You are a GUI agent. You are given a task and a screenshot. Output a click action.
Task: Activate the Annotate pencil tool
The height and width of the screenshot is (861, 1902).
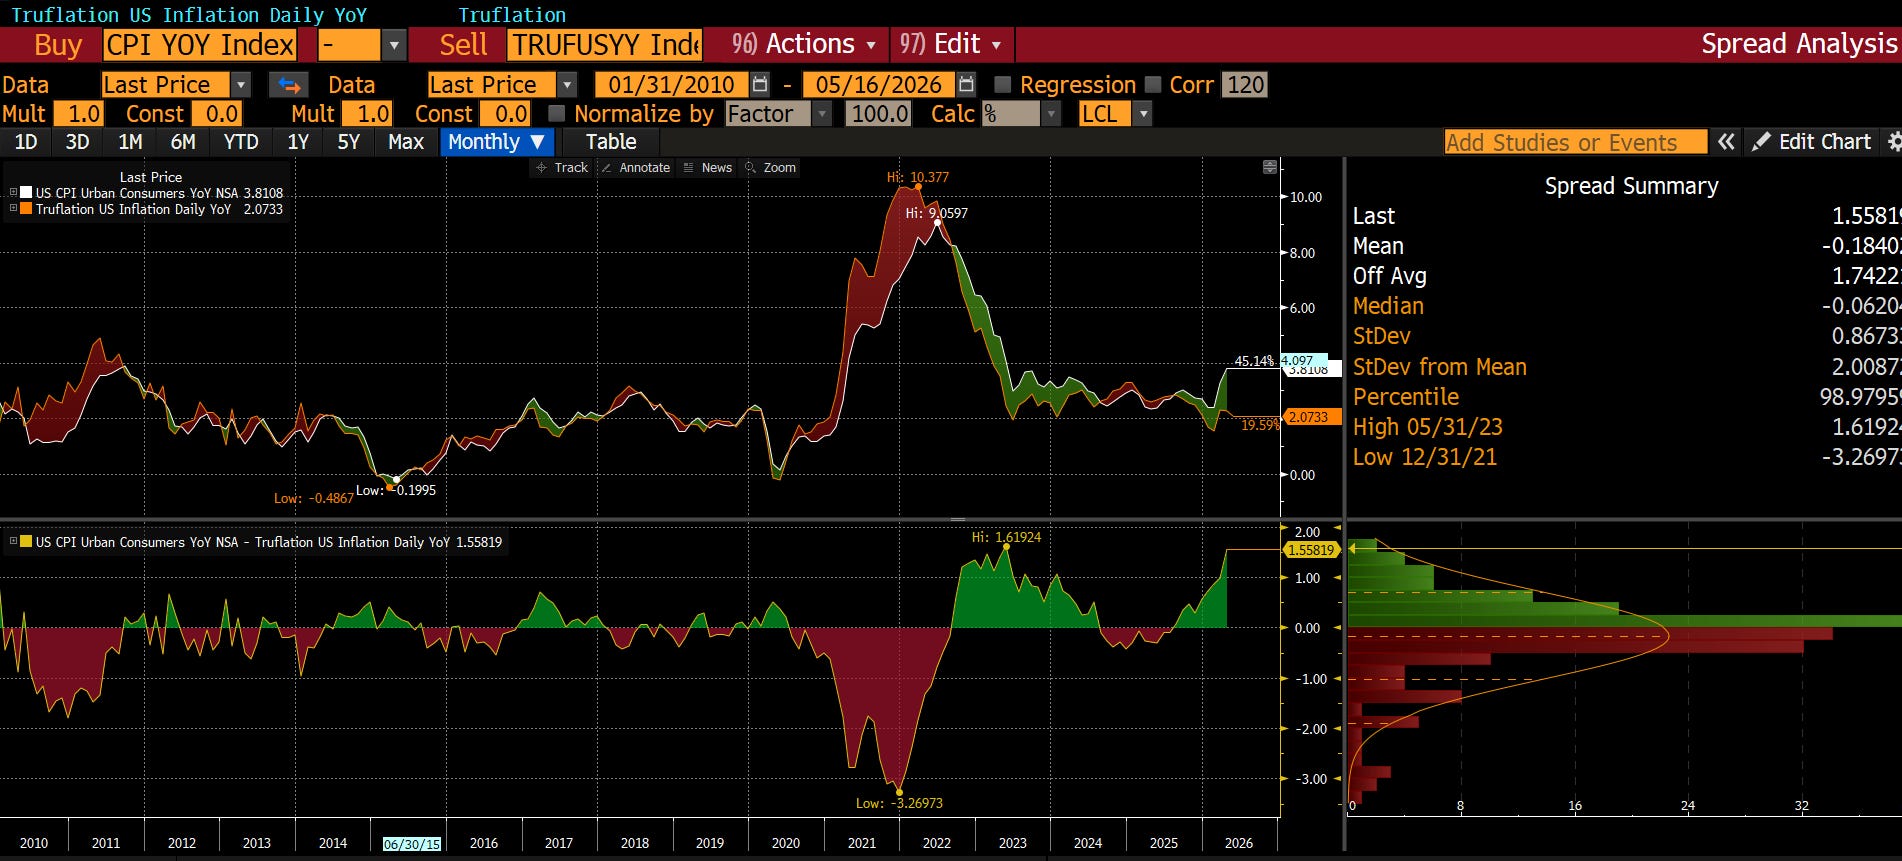coord(635,168)
